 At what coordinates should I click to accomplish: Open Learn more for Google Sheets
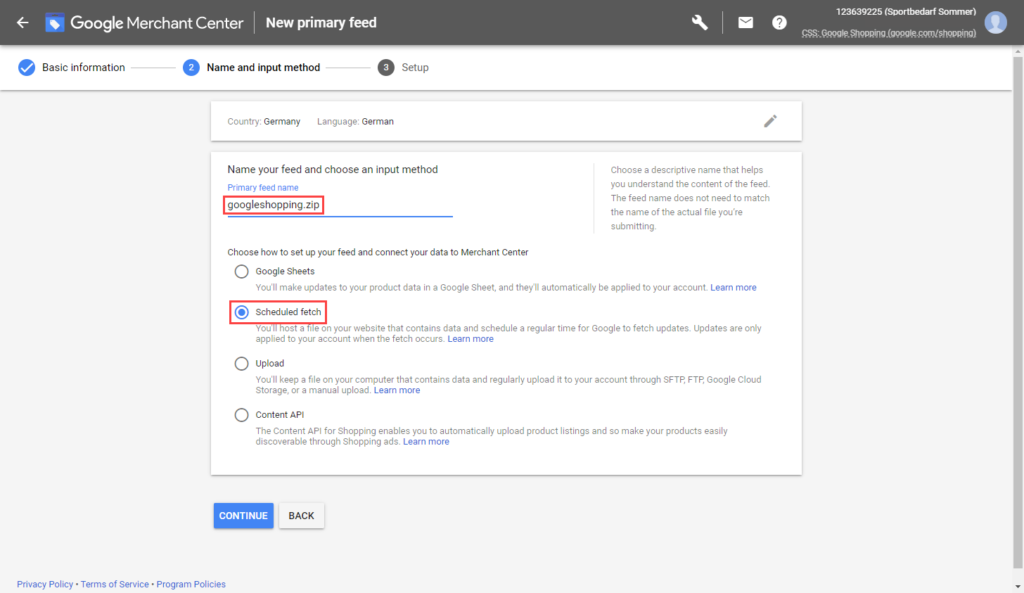[733, 287]
